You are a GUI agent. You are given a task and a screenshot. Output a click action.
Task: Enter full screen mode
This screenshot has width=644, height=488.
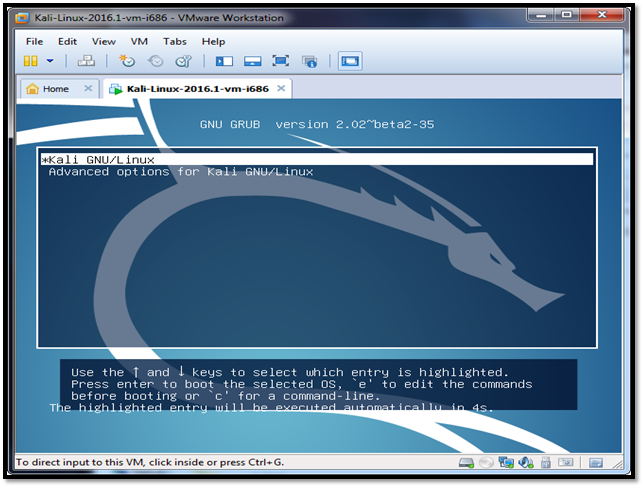[x=281, y=61]
